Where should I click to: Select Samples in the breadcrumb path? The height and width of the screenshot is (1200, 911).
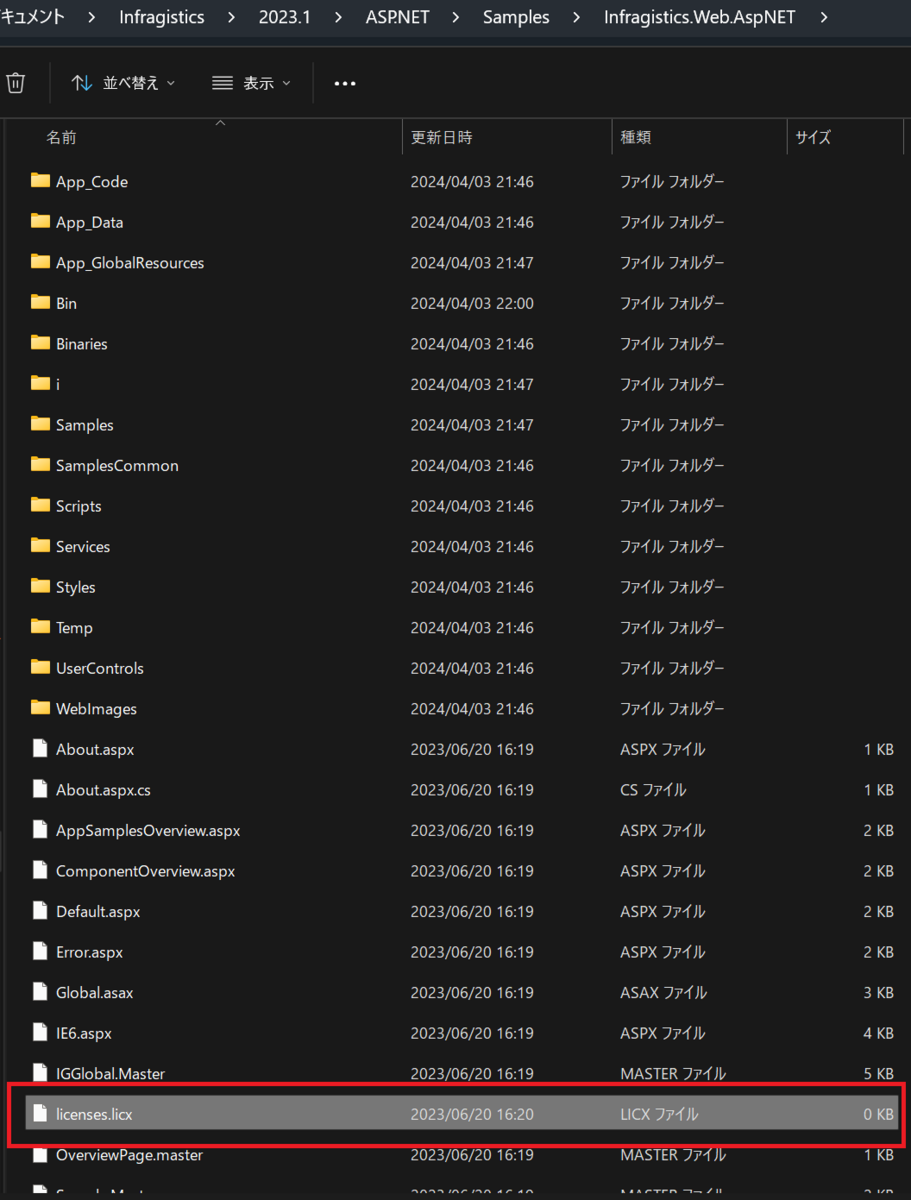coord(516,17)
